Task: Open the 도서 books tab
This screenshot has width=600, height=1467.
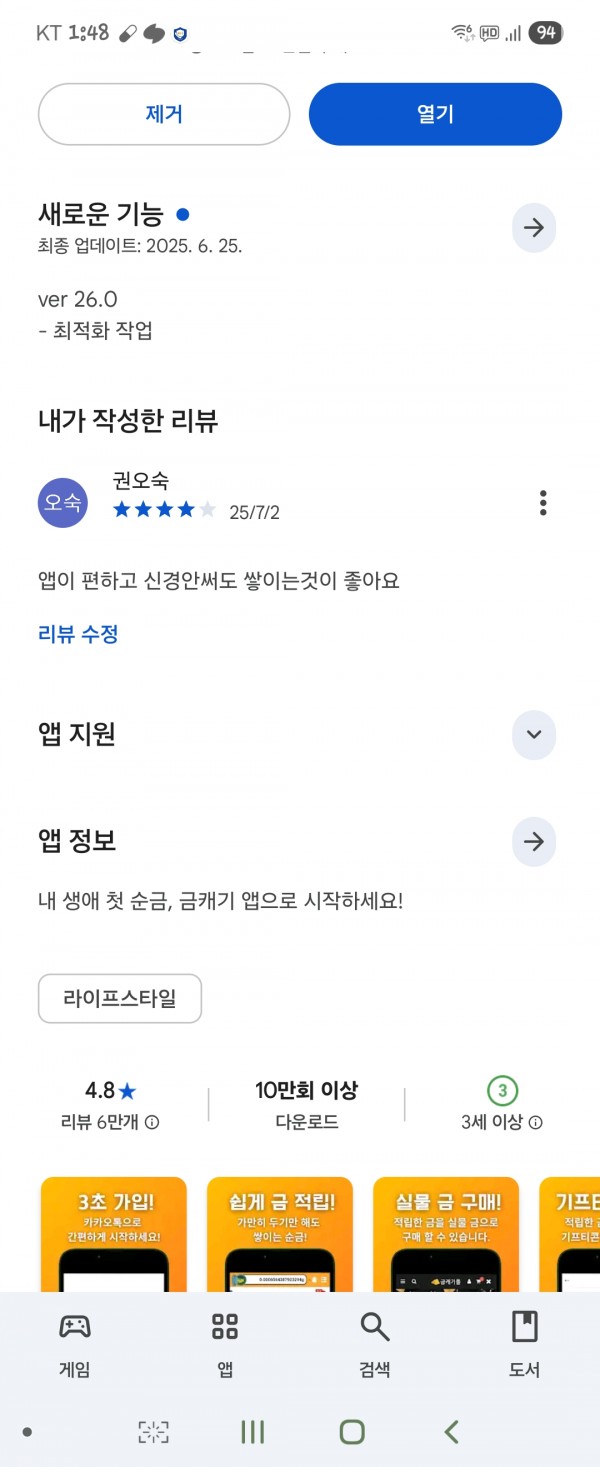Action: click(525, 1345)
